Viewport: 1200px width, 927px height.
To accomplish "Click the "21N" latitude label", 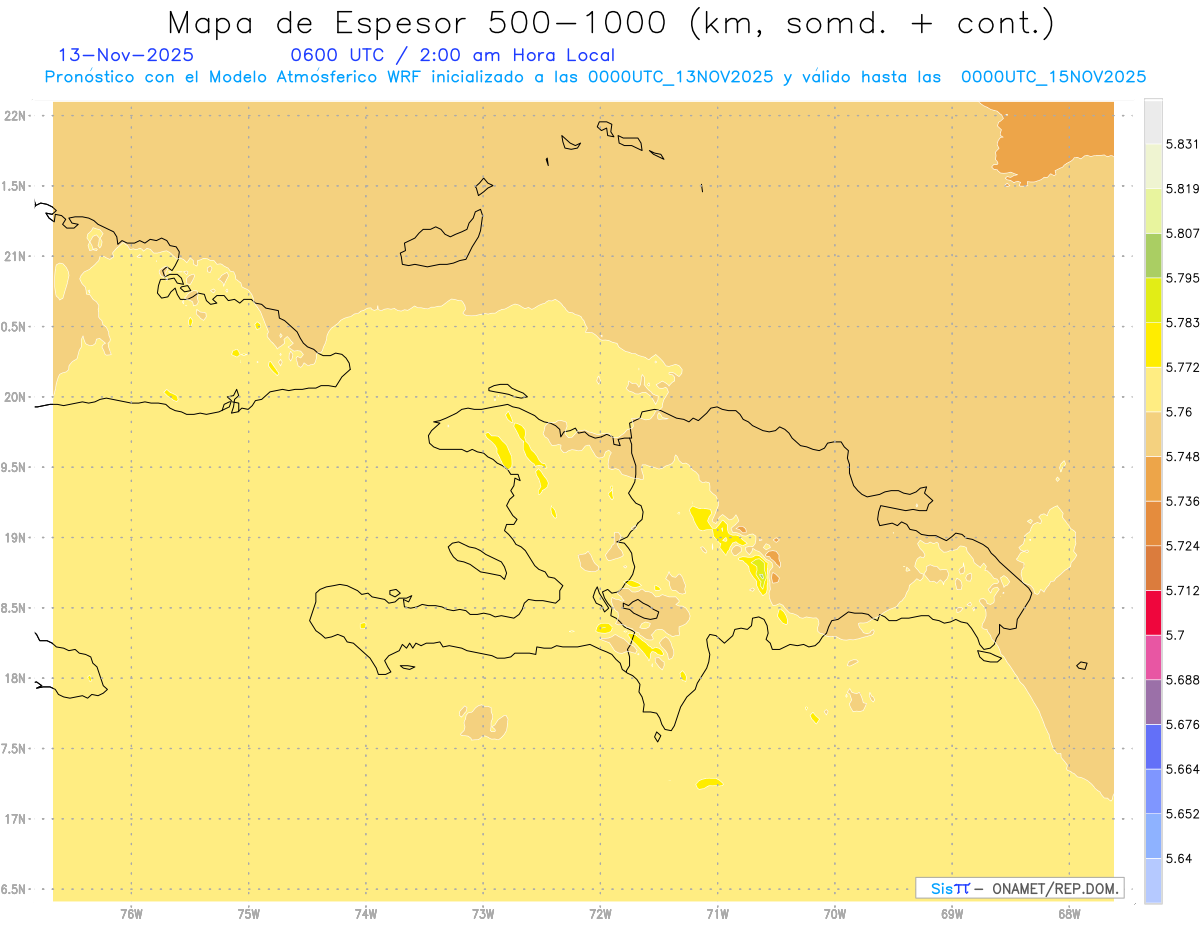I will click(16, 256).
